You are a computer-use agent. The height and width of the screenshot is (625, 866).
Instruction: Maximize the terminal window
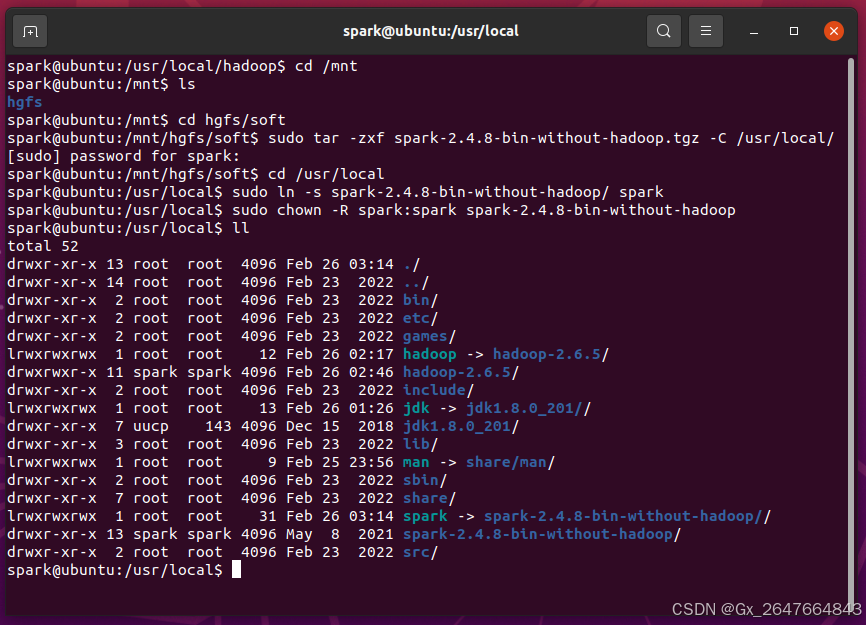[794, 31]
